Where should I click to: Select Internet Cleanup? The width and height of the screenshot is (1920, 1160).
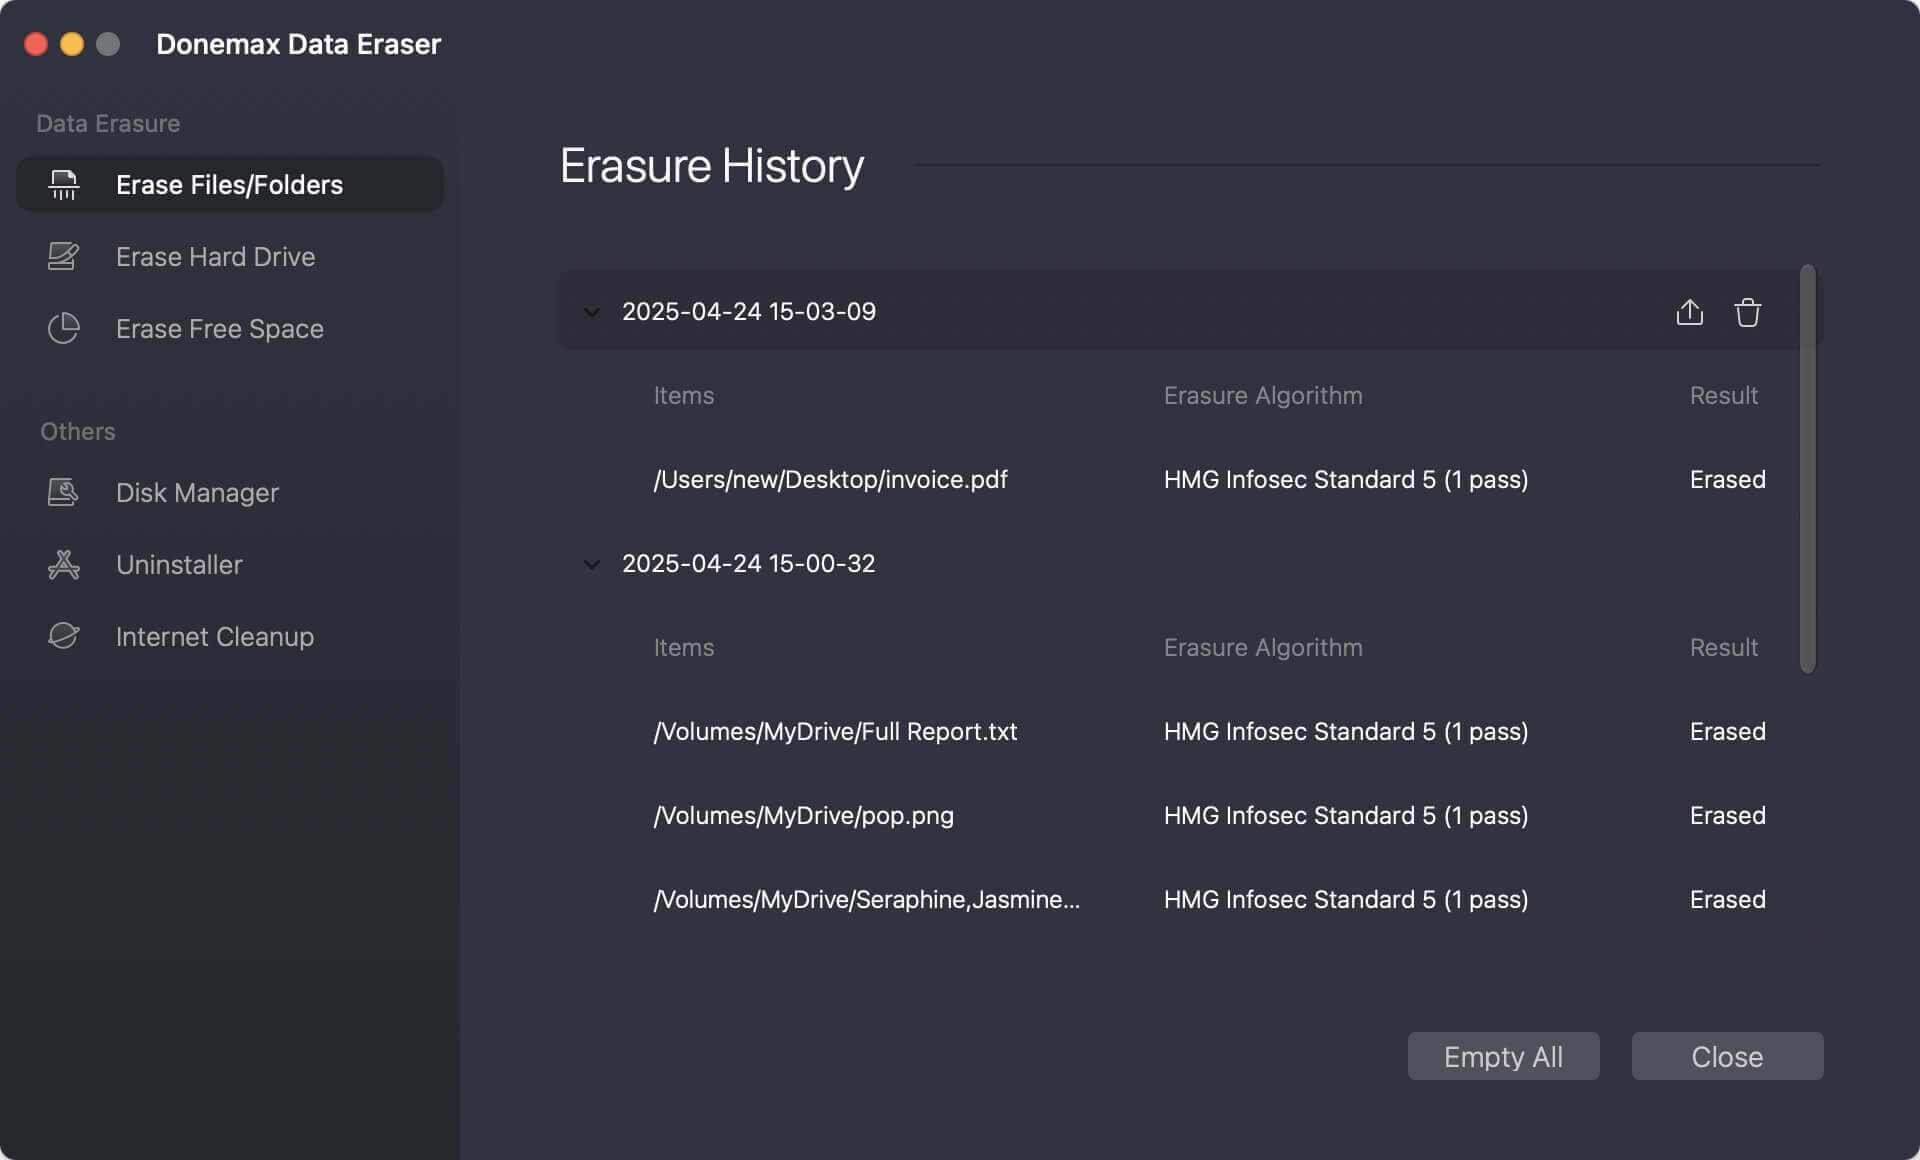[x=230, y=637]
